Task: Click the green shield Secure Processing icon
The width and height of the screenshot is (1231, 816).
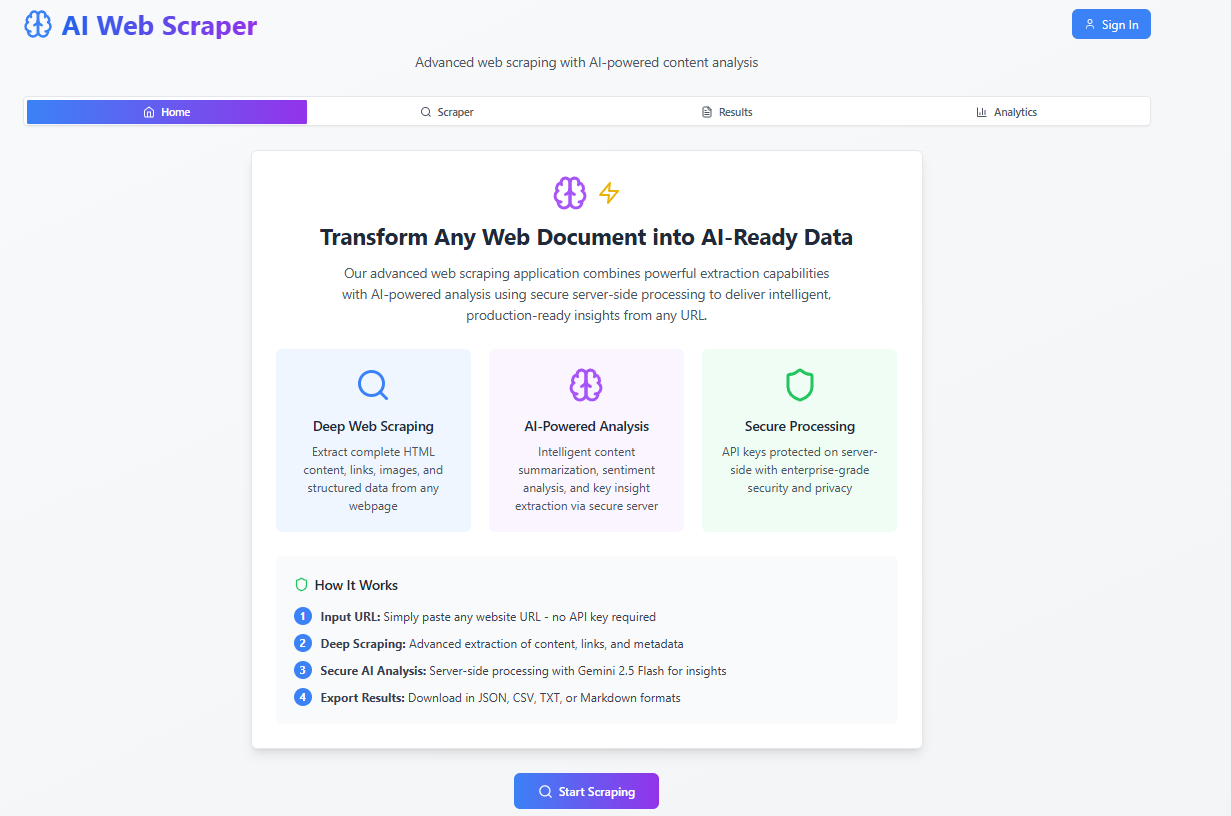Action: coord(799,385)
